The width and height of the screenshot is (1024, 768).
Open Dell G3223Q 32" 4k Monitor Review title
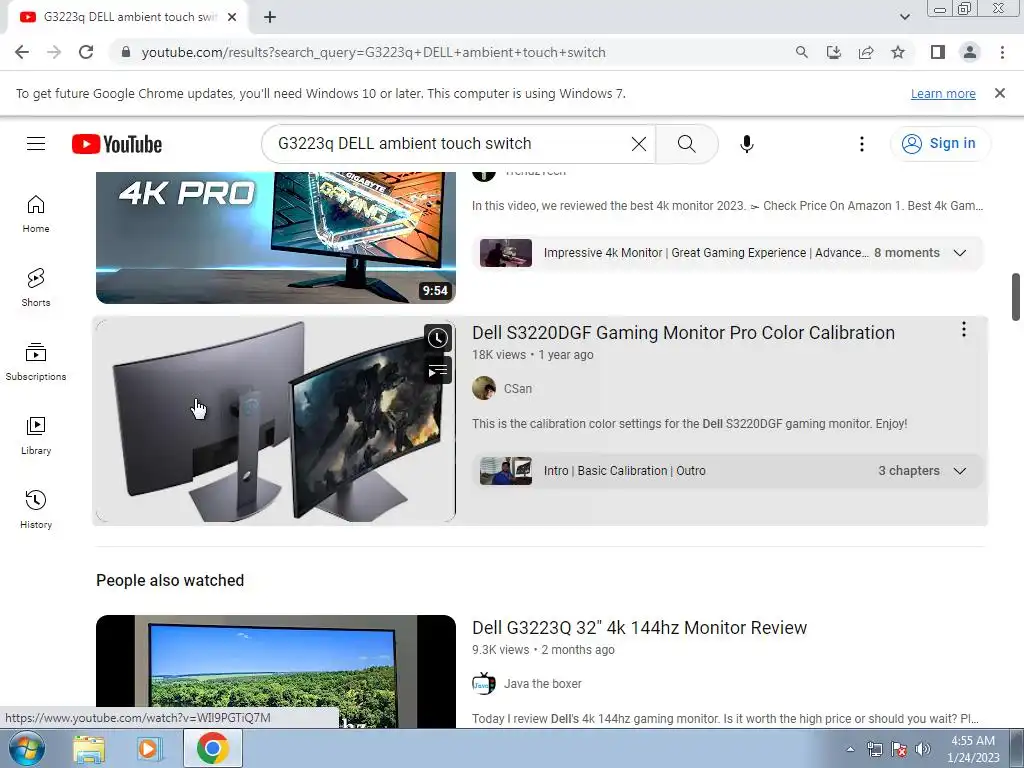639,628
